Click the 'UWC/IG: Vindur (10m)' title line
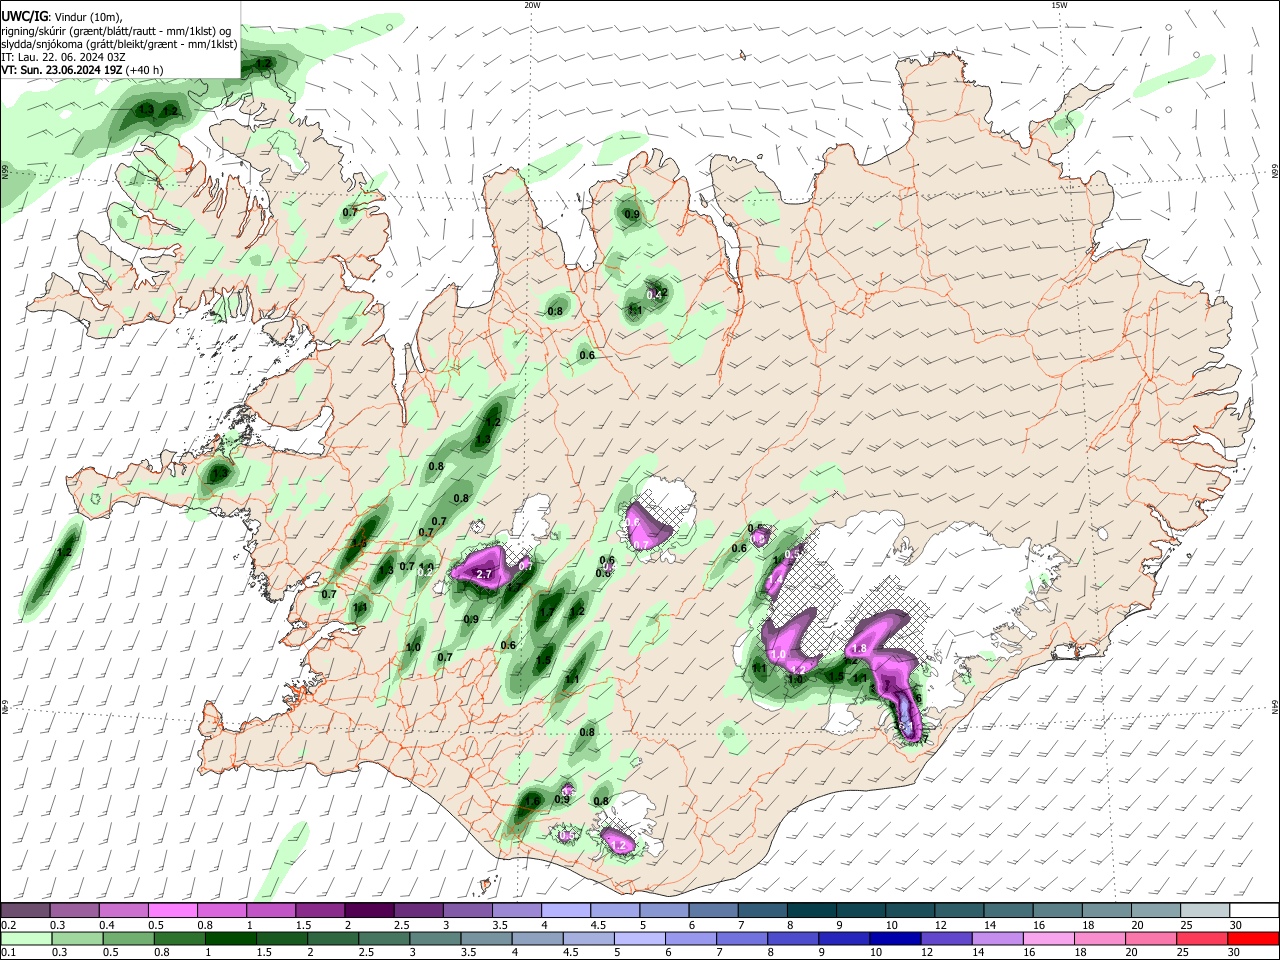This screenshot has width=1280, height=960. click(62, 17)
